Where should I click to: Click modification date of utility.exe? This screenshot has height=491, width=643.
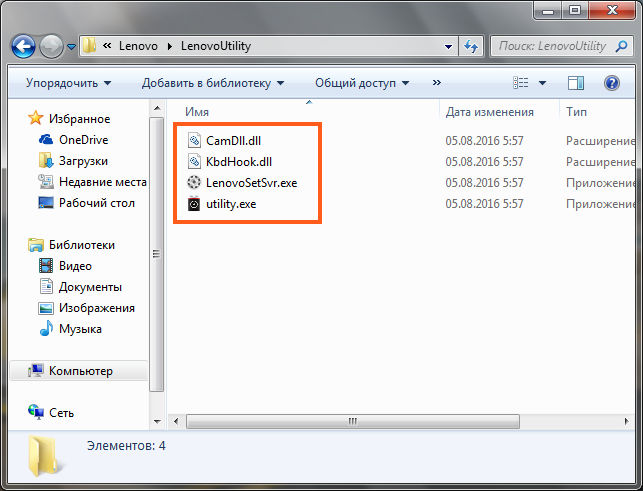[x=484, y=204]
